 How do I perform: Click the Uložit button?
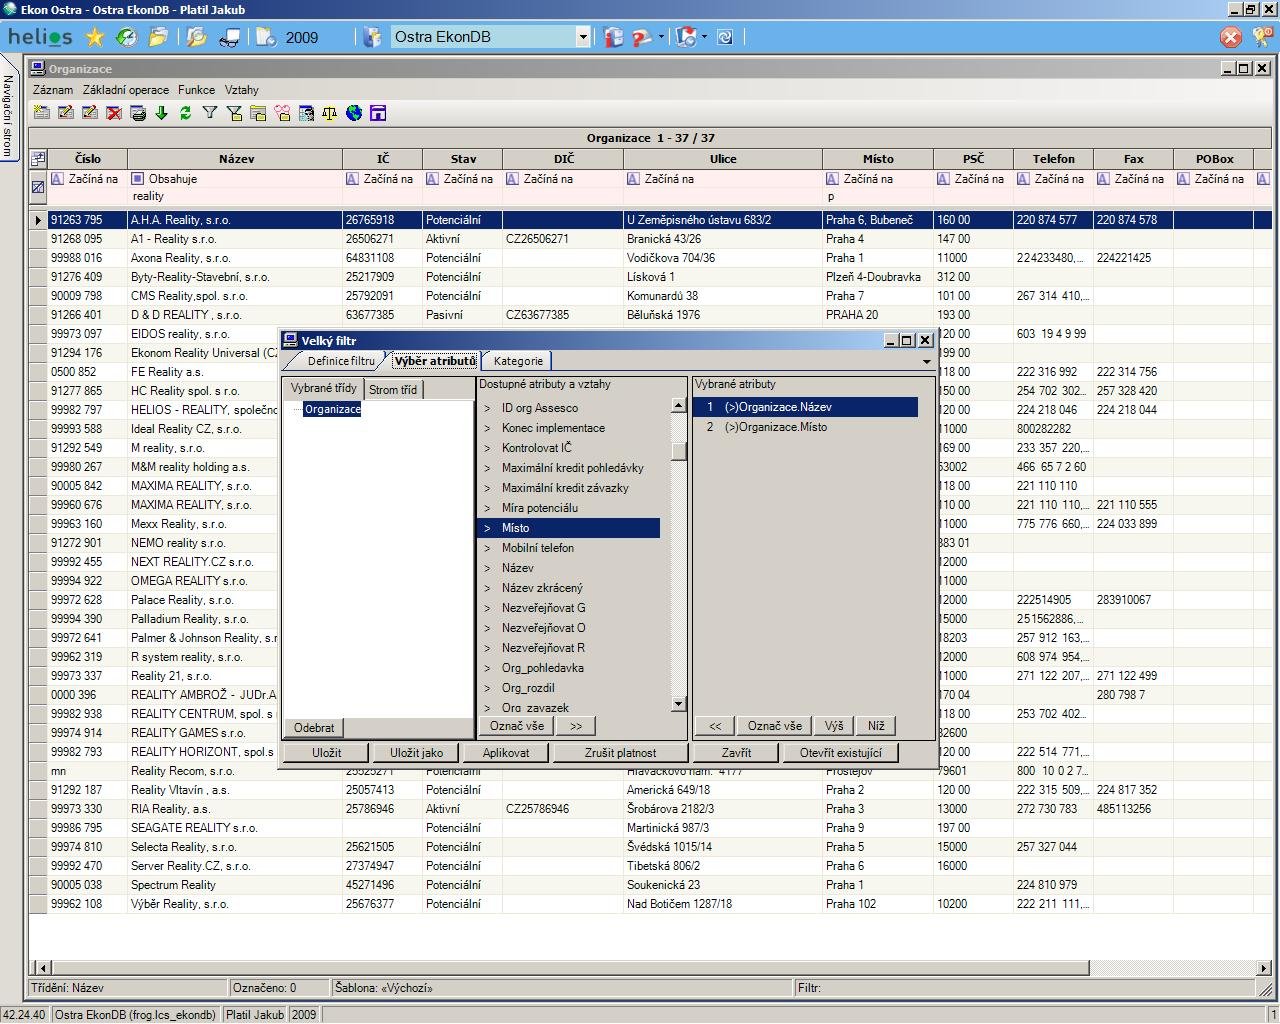click(x=326, y=753)
